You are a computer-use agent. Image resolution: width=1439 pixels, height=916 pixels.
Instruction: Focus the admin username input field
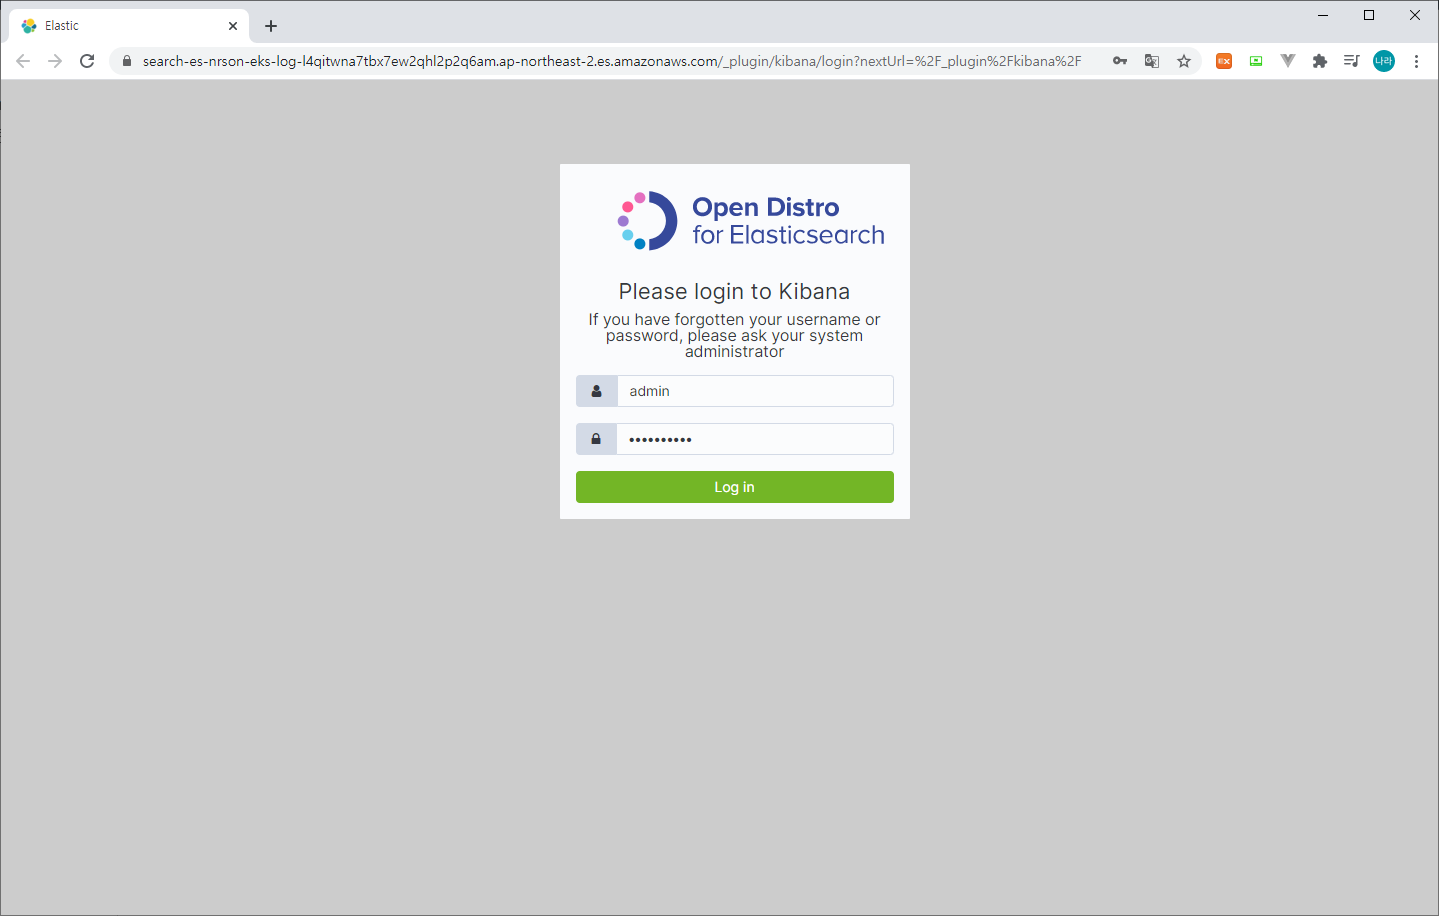(755, 391)
